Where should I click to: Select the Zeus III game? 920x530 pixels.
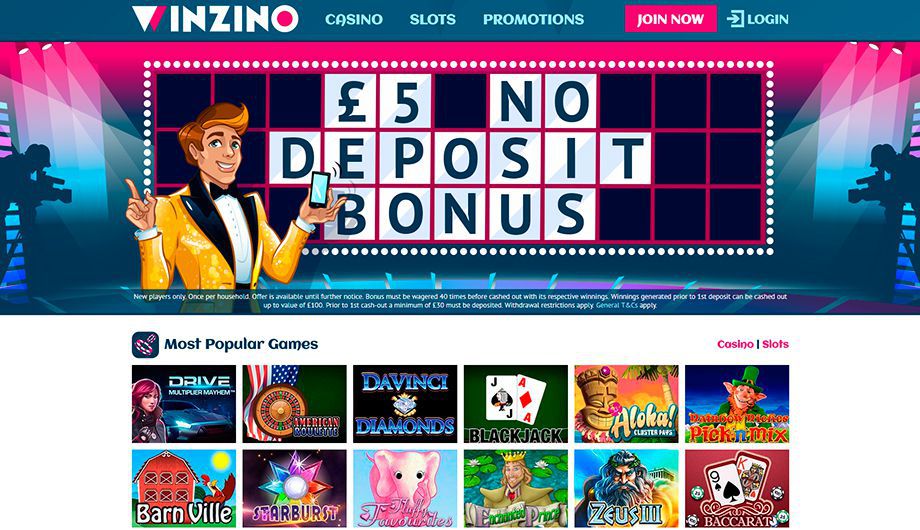tap(626, 488)
